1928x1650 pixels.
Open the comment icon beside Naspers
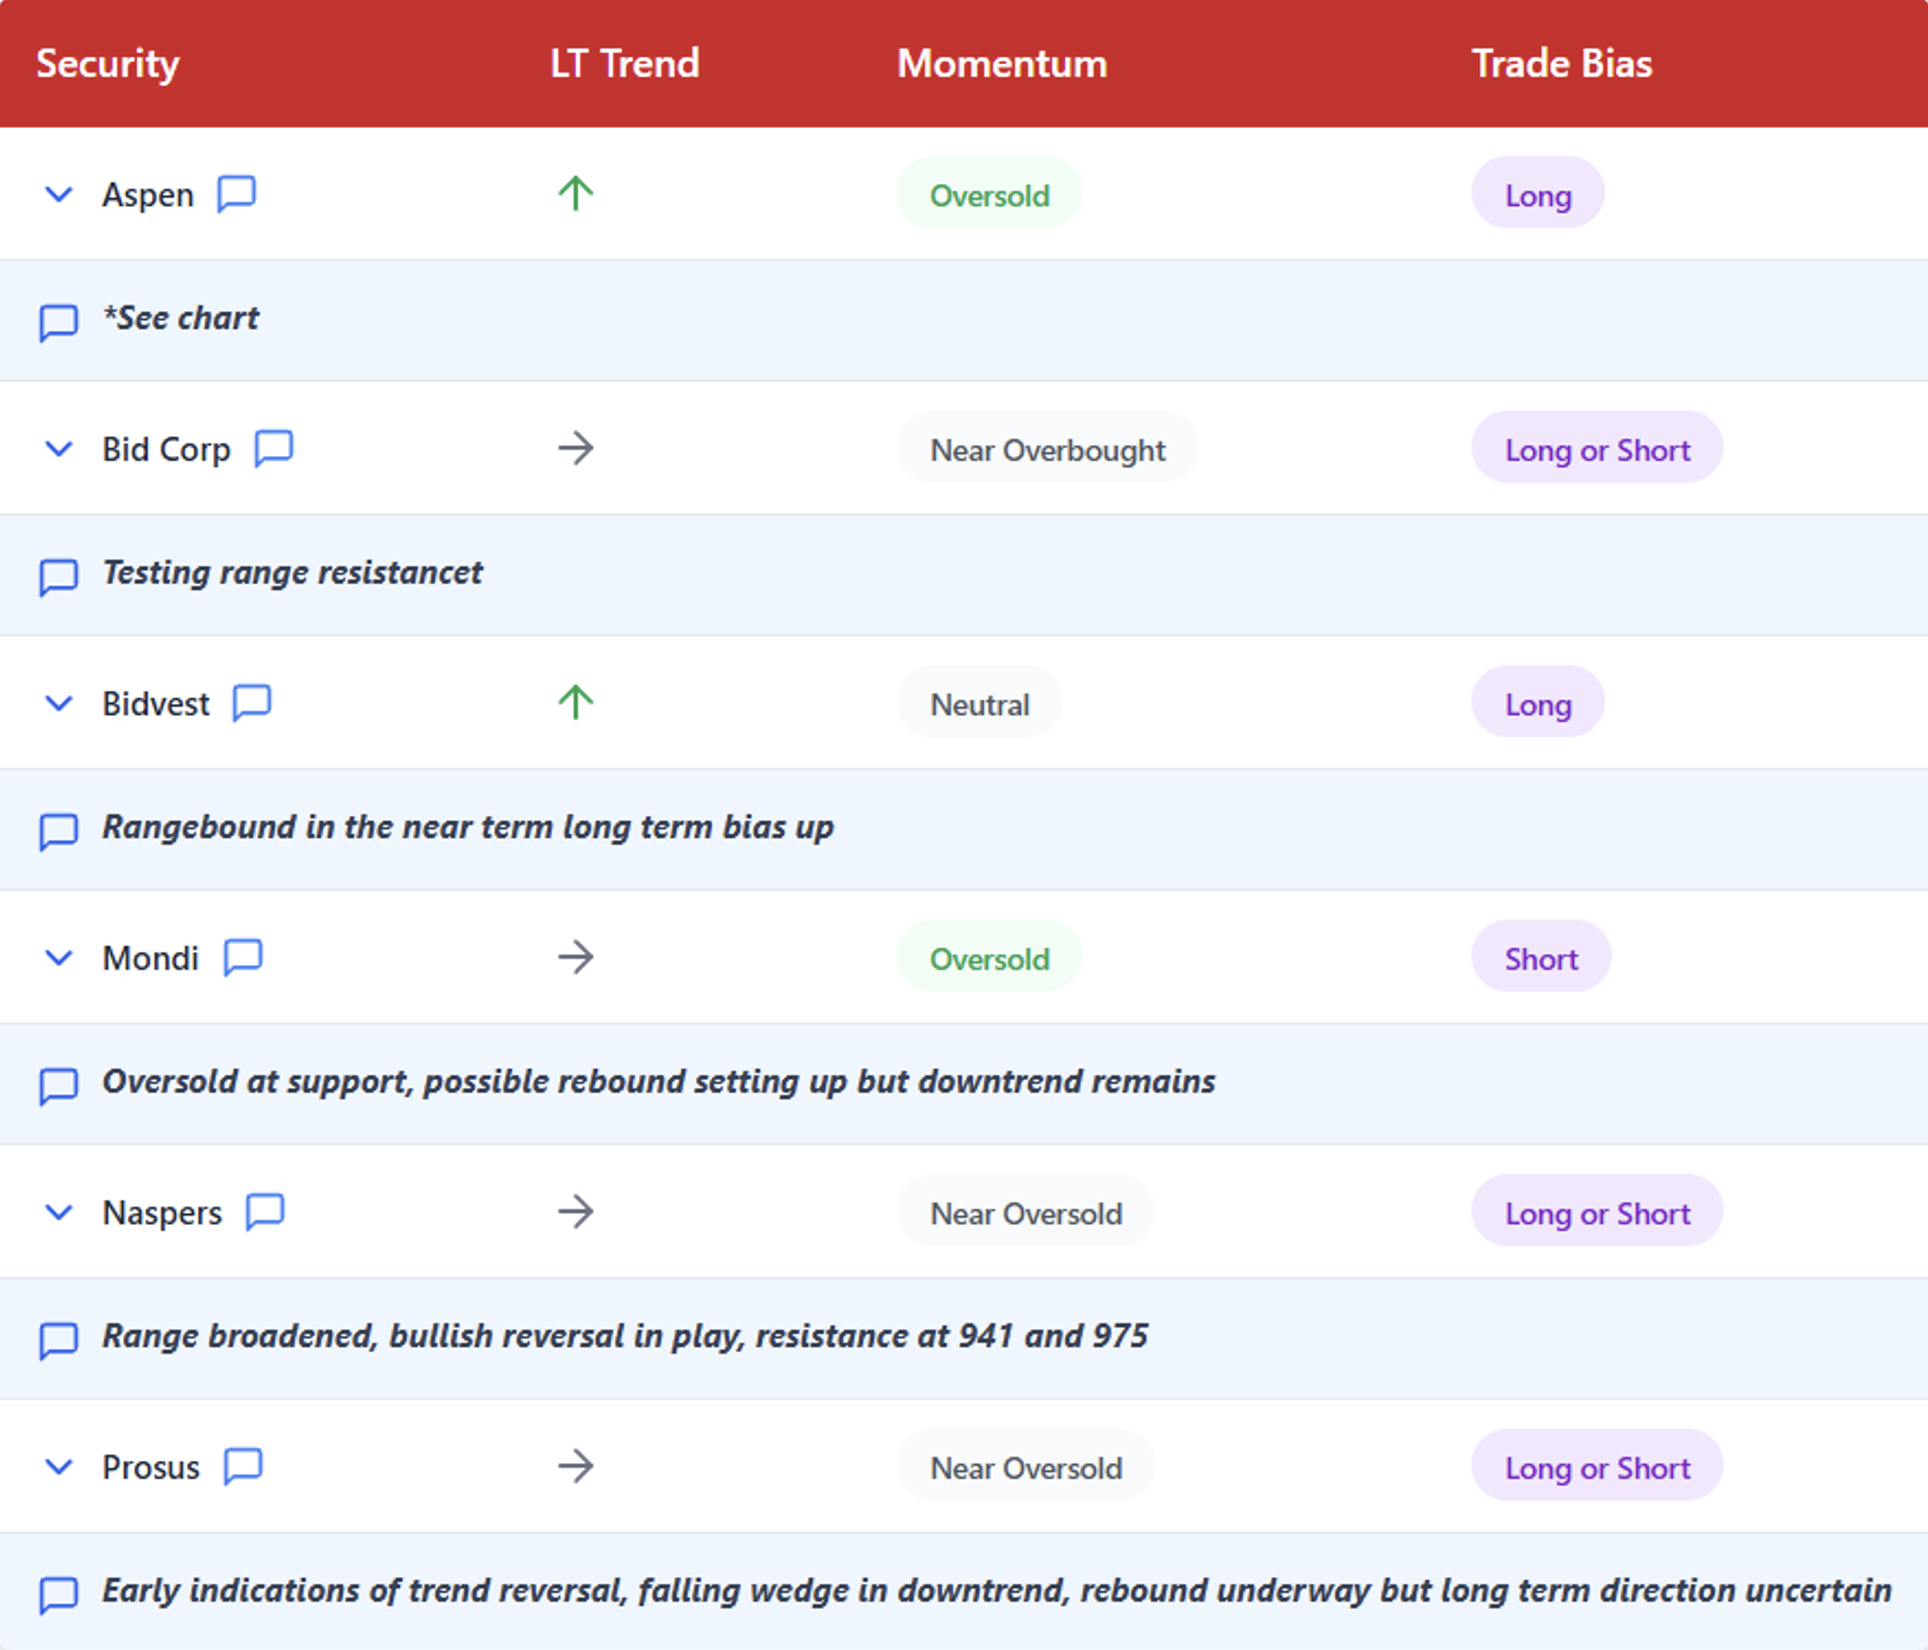click(x=265, y=1211)
